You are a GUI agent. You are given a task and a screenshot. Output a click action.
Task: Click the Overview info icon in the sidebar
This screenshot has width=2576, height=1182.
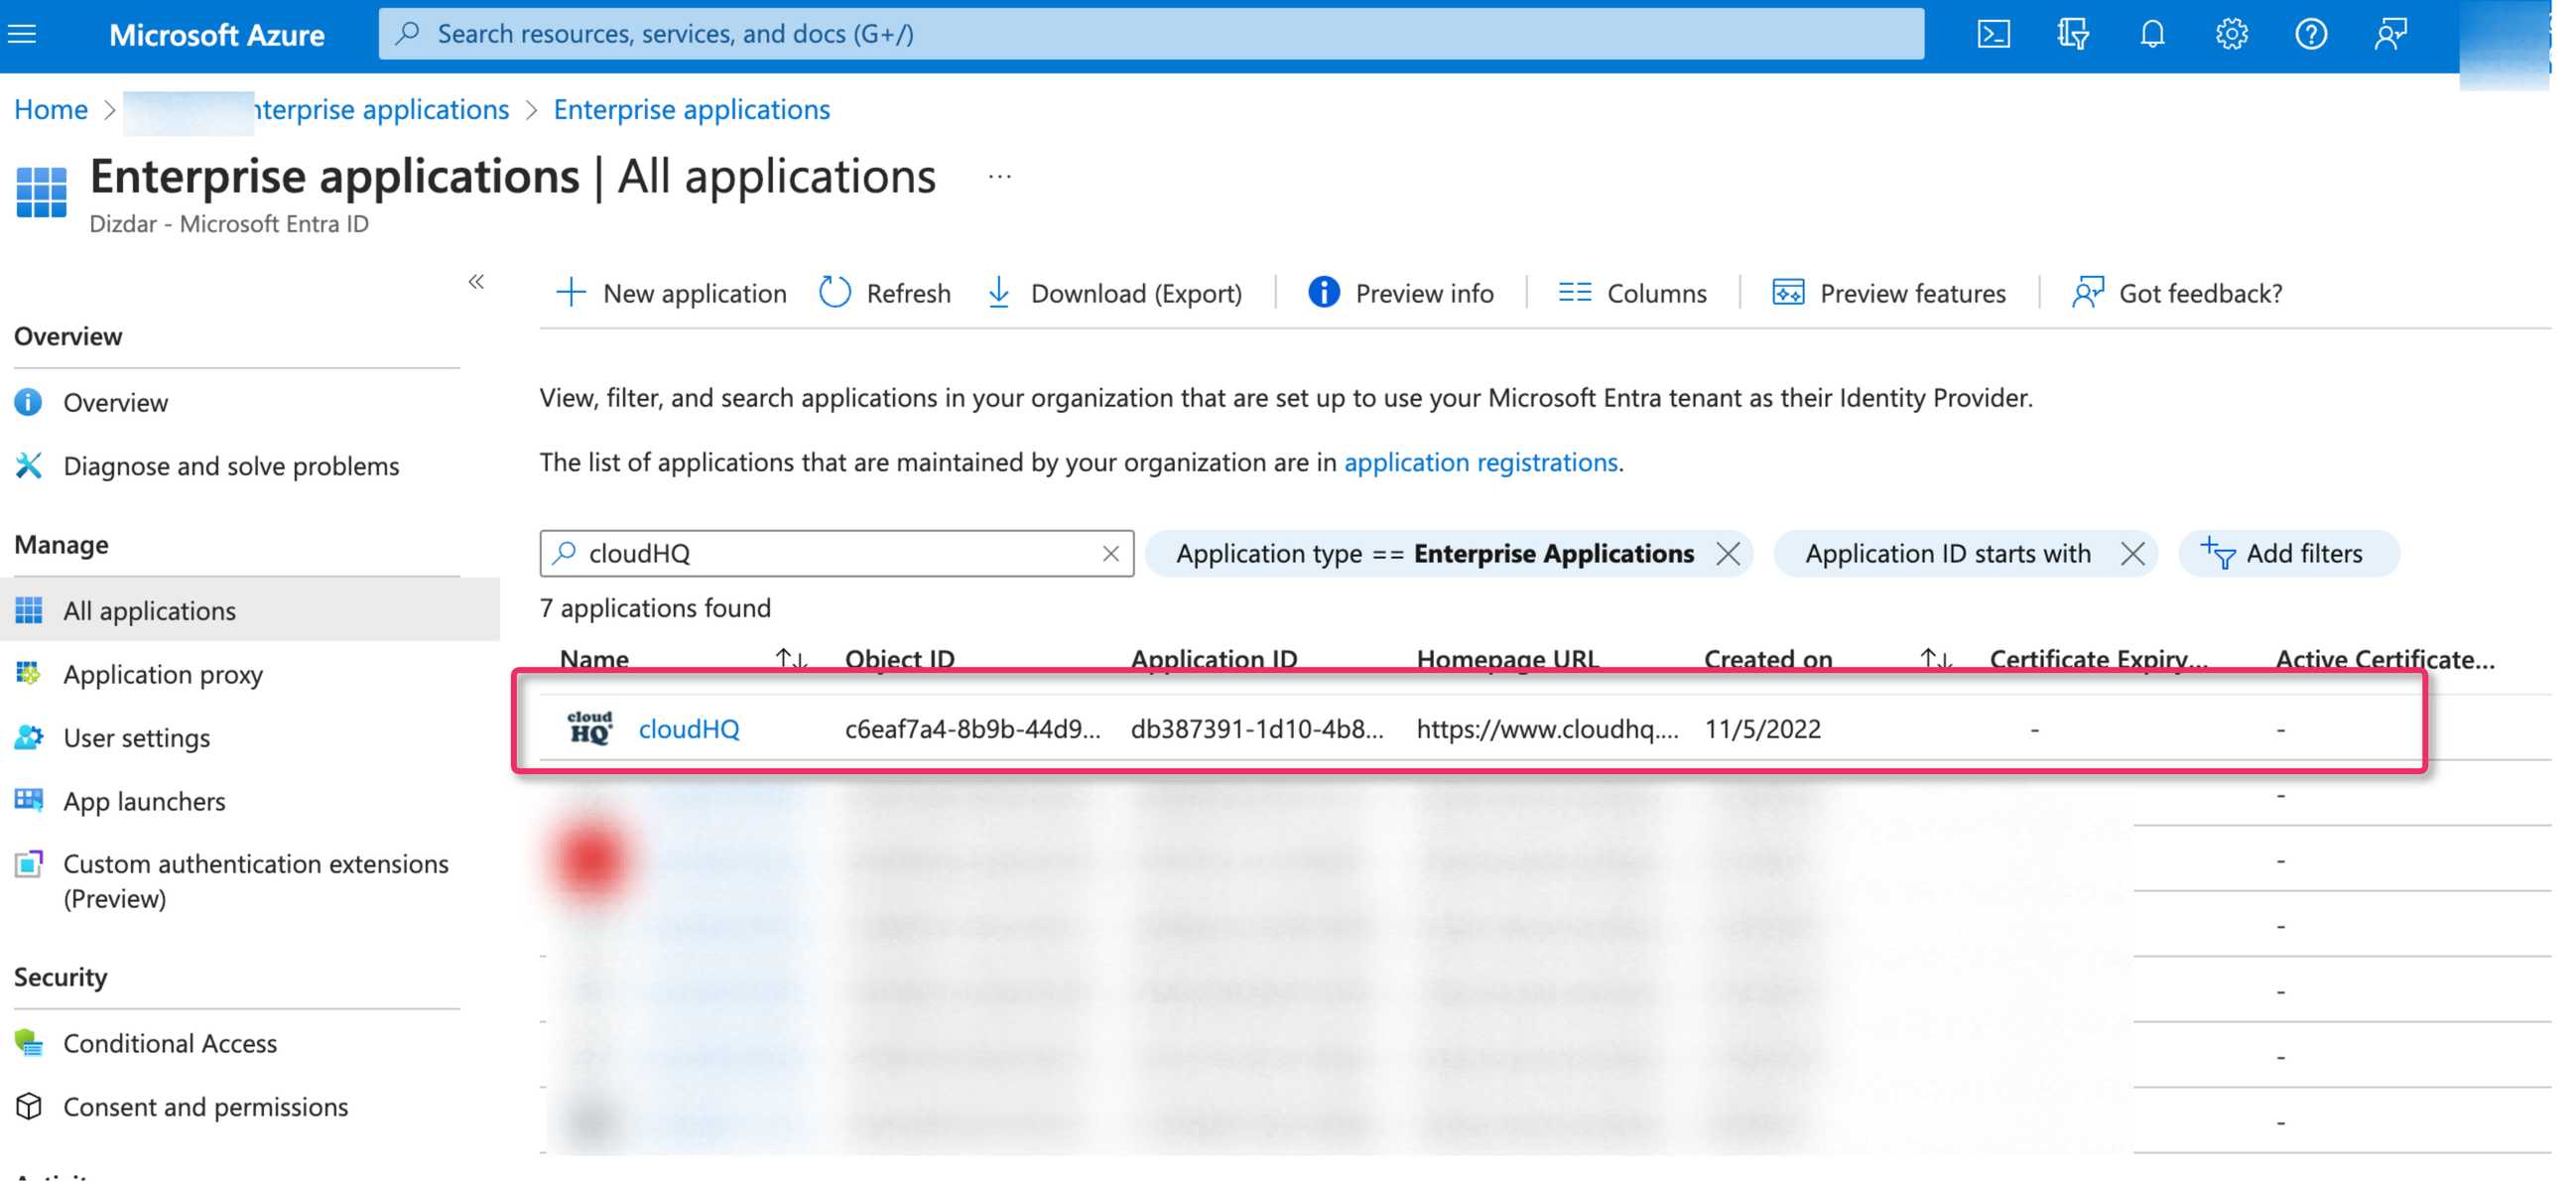coord(28,402)
